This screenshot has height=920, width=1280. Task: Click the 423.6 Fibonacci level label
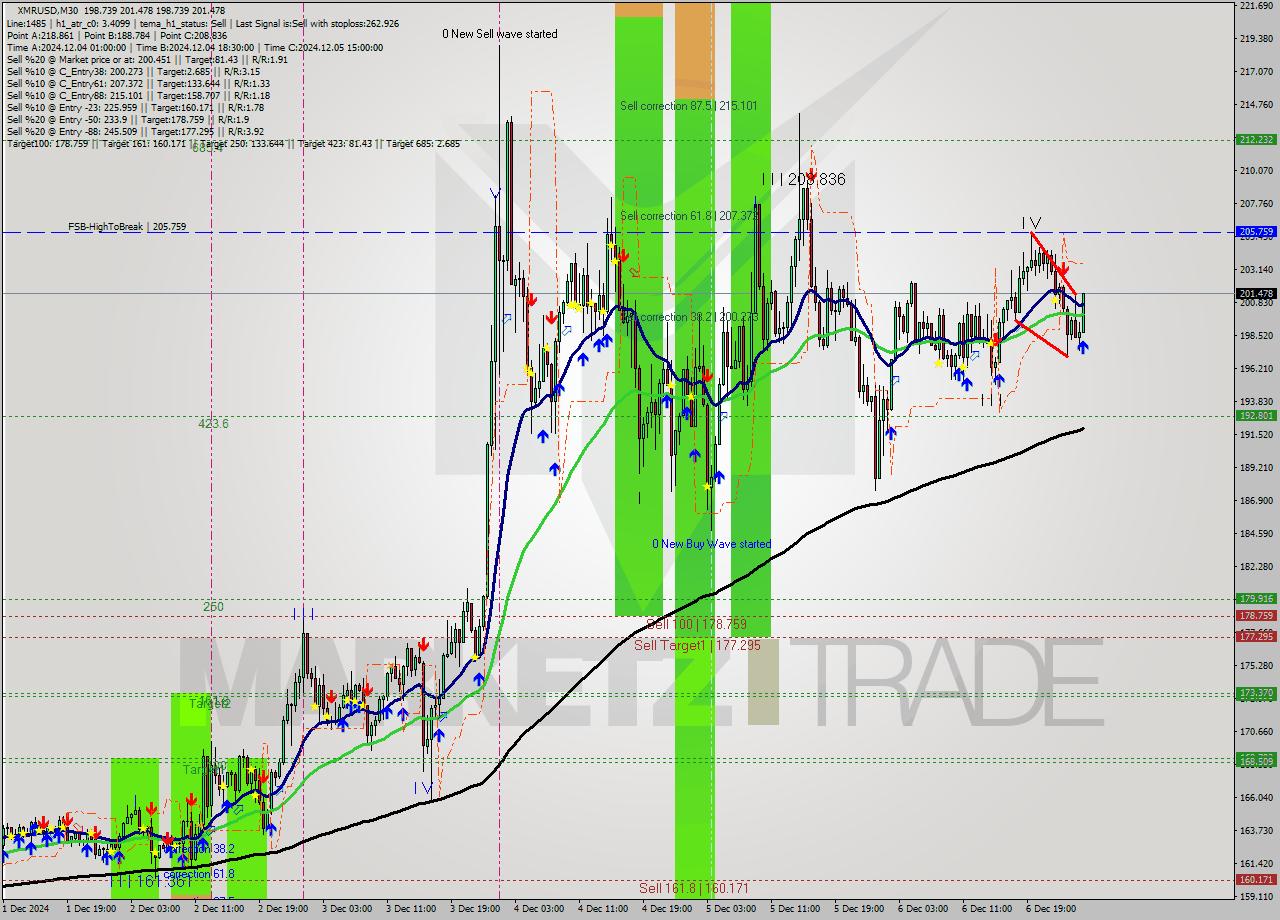coord(213,424)
